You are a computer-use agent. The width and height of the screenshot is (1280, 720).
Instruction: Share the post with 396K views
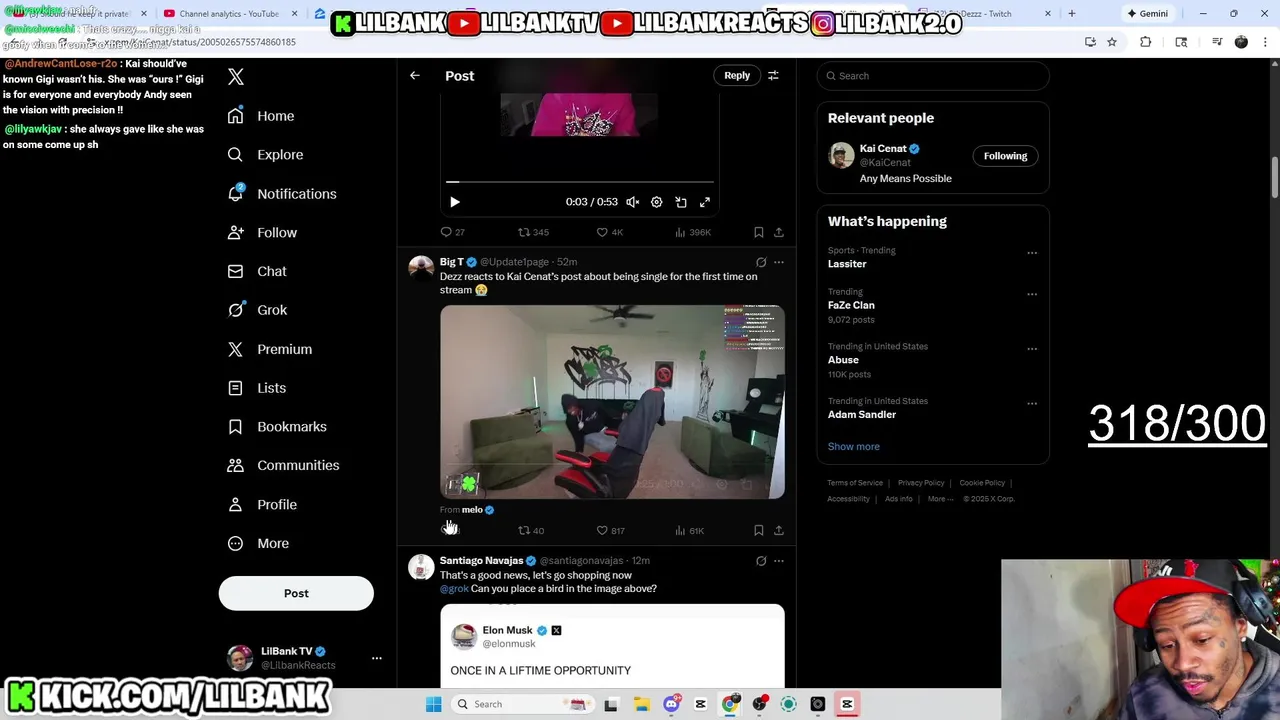tap(779, 232)
